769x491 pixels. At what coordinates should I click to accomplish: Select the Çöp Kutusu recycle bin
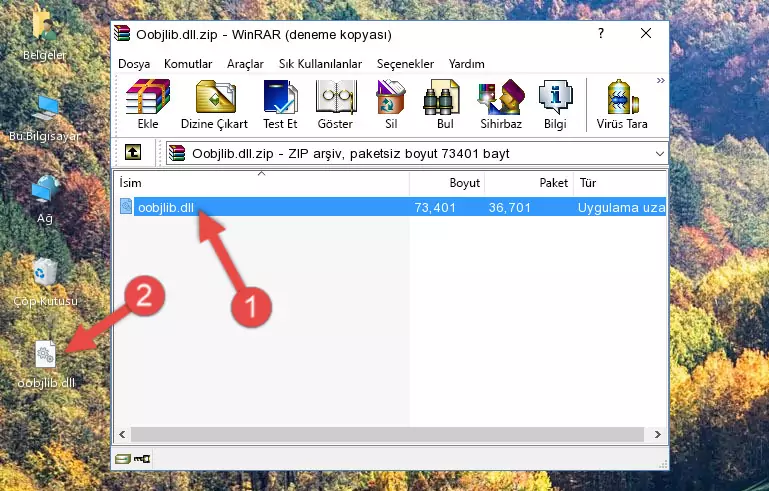pos(45,282)
